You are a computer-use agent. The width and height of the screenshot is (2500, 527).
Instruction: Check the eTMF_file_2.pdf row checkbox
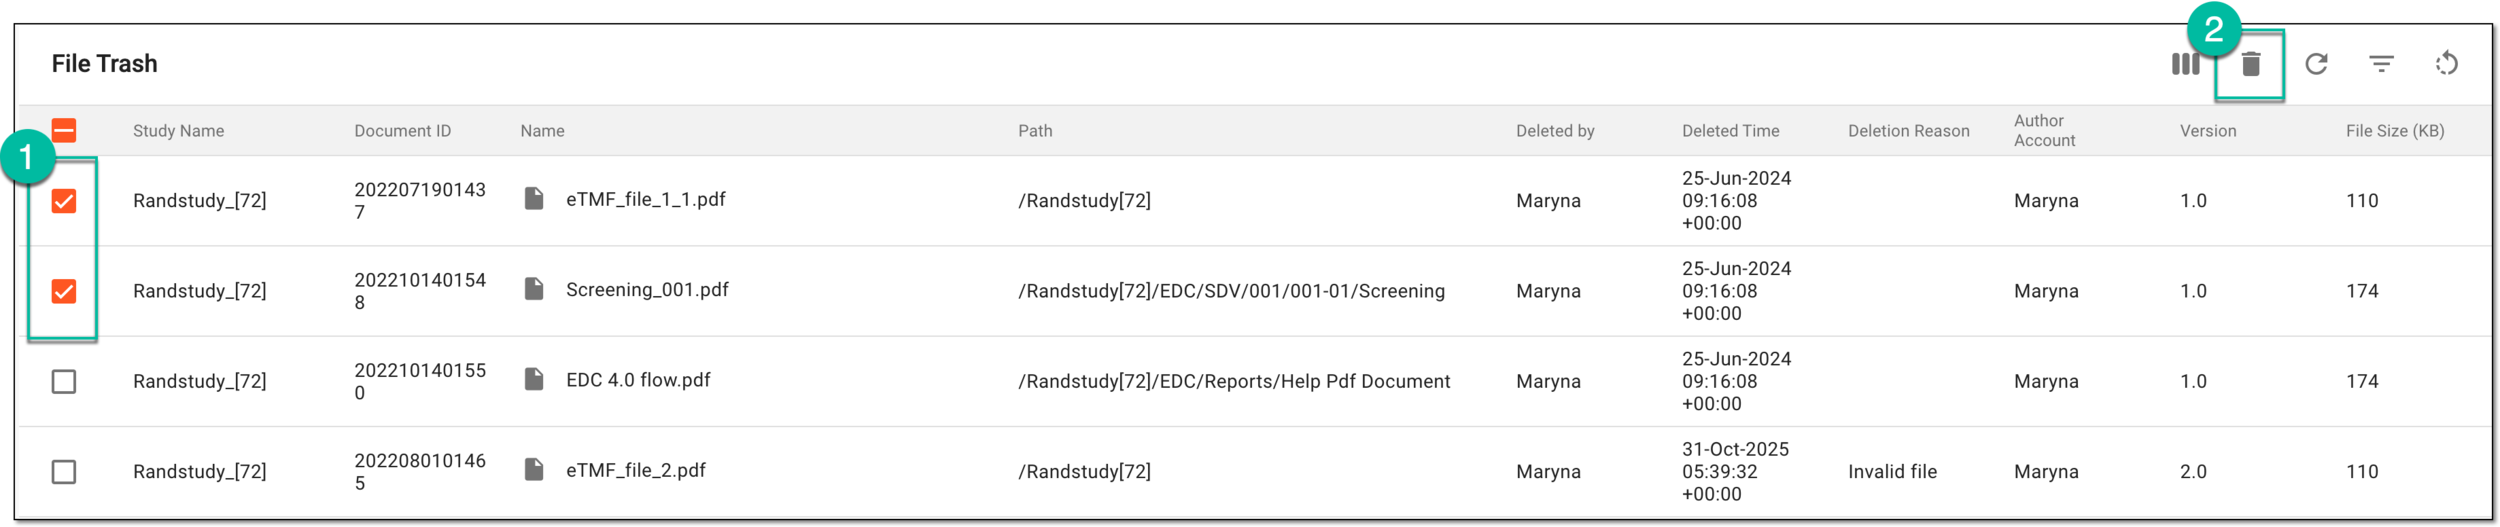[x=64, y=471]
